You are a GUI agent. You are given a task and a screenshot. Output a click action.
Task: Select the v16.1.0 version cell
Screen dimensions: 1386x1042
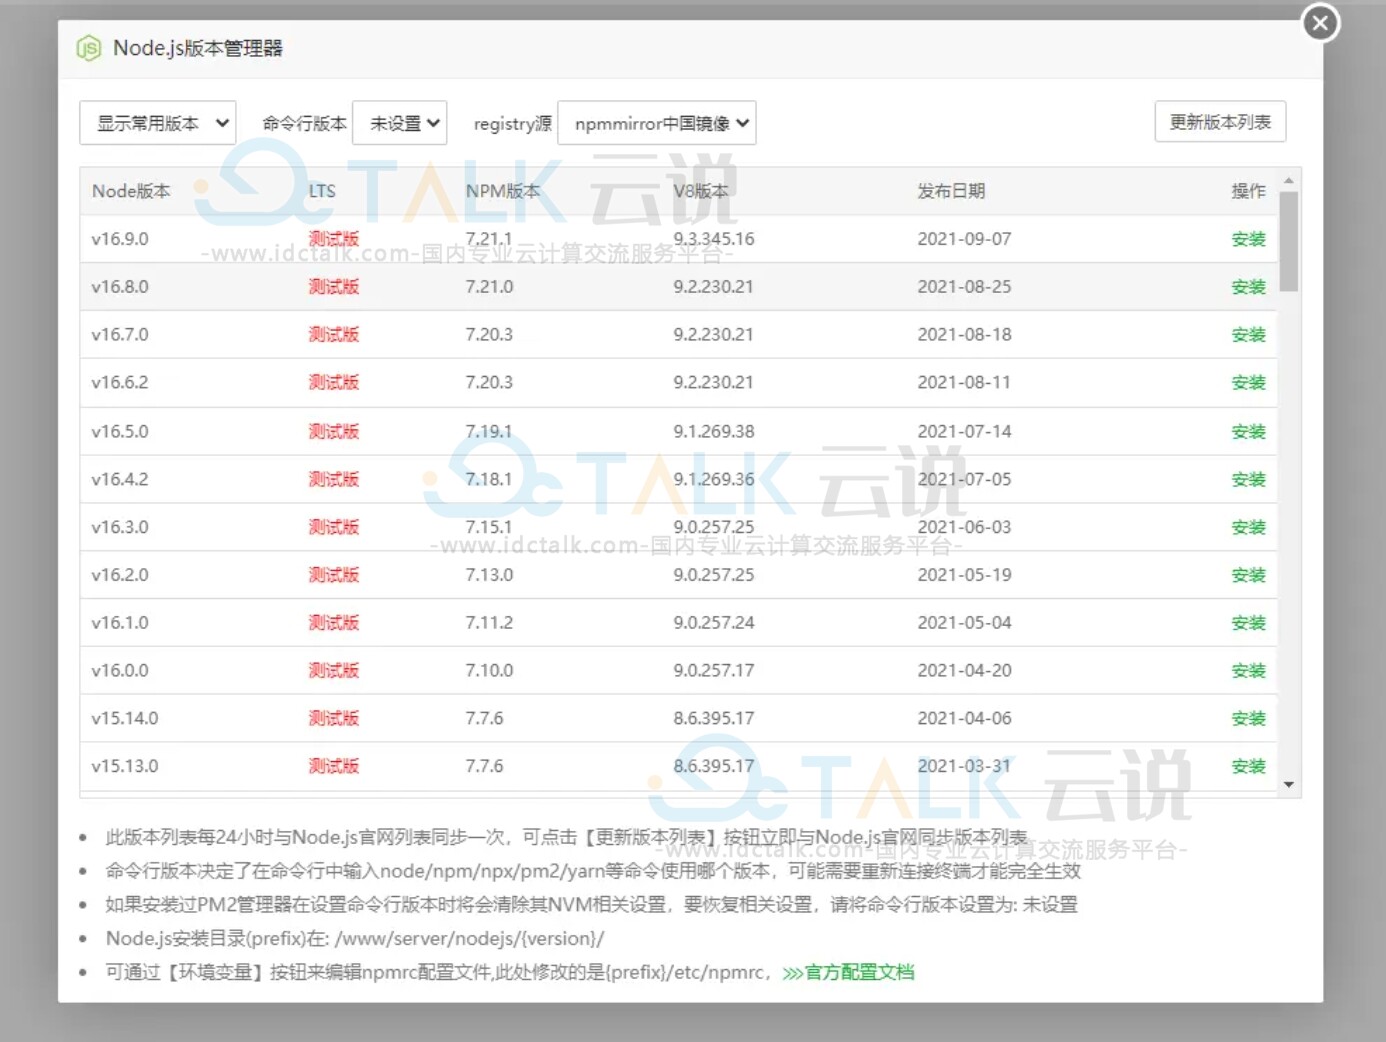[120, 623]
